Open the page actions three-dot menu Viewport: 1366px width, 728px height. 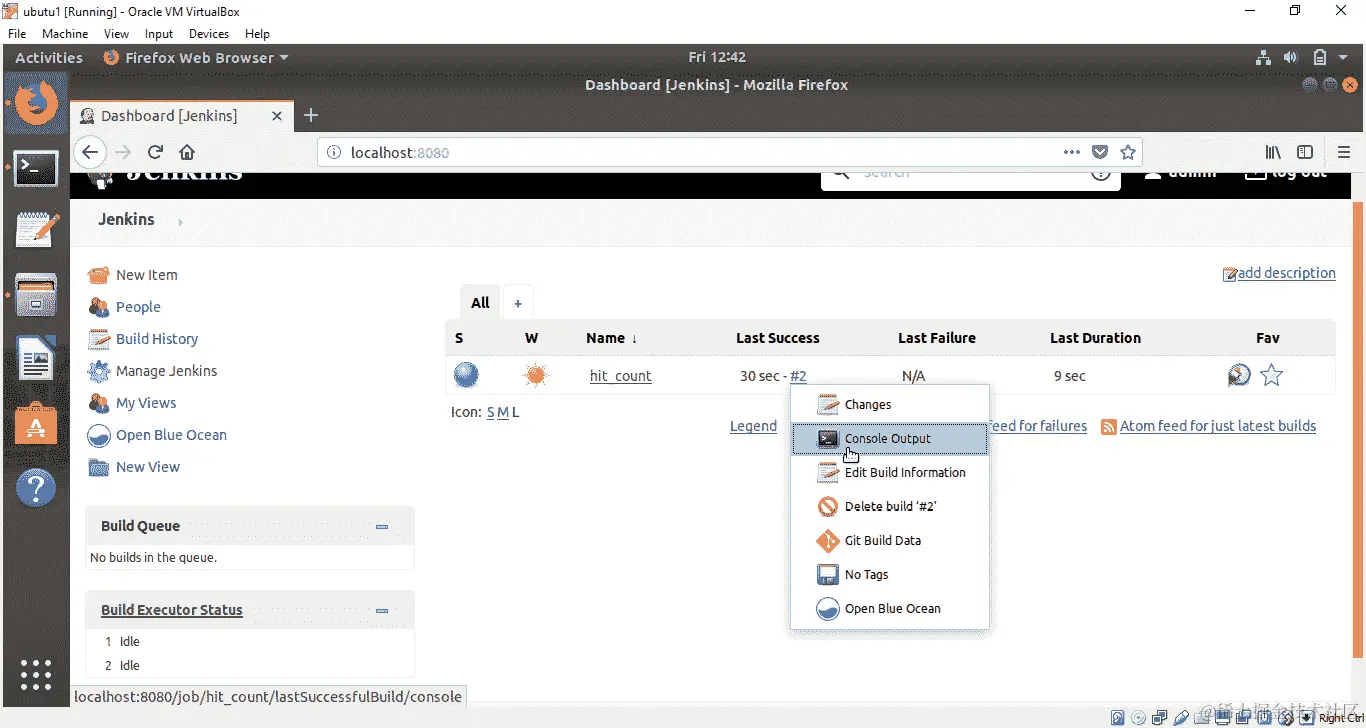pyautogui.click(x=1072, y=152)
